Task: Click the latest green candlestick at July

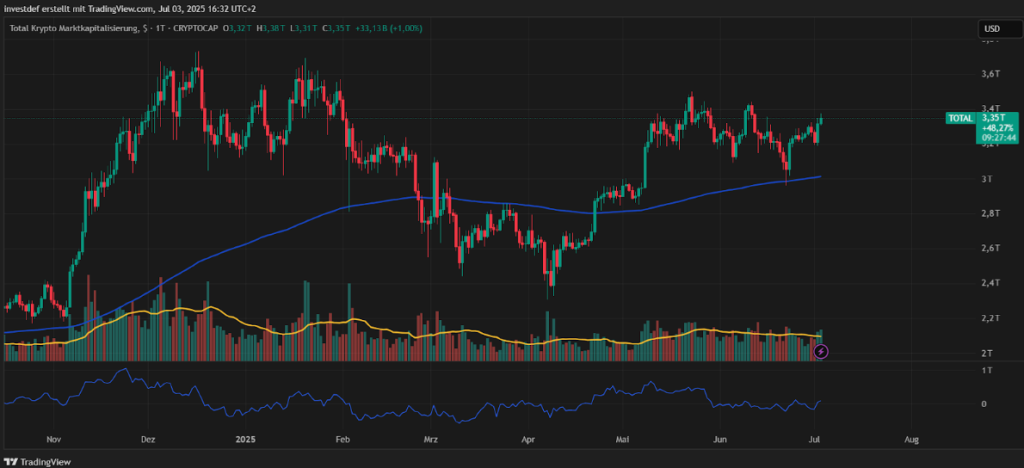Action: (820, 122)
